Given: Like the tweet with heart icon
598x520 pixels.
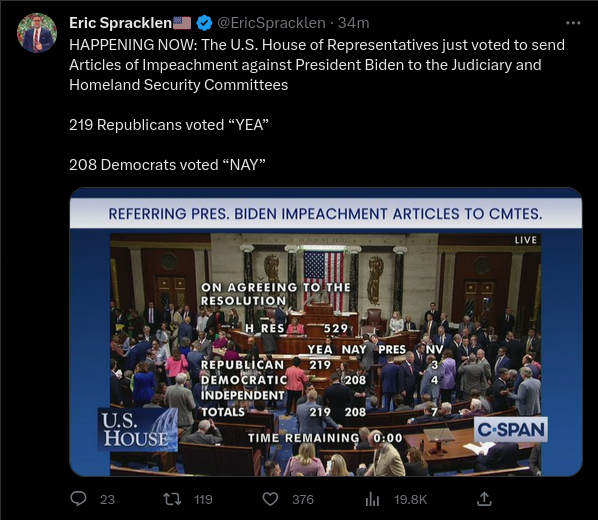Looking at the screenshot, I should tap(270, 499).
